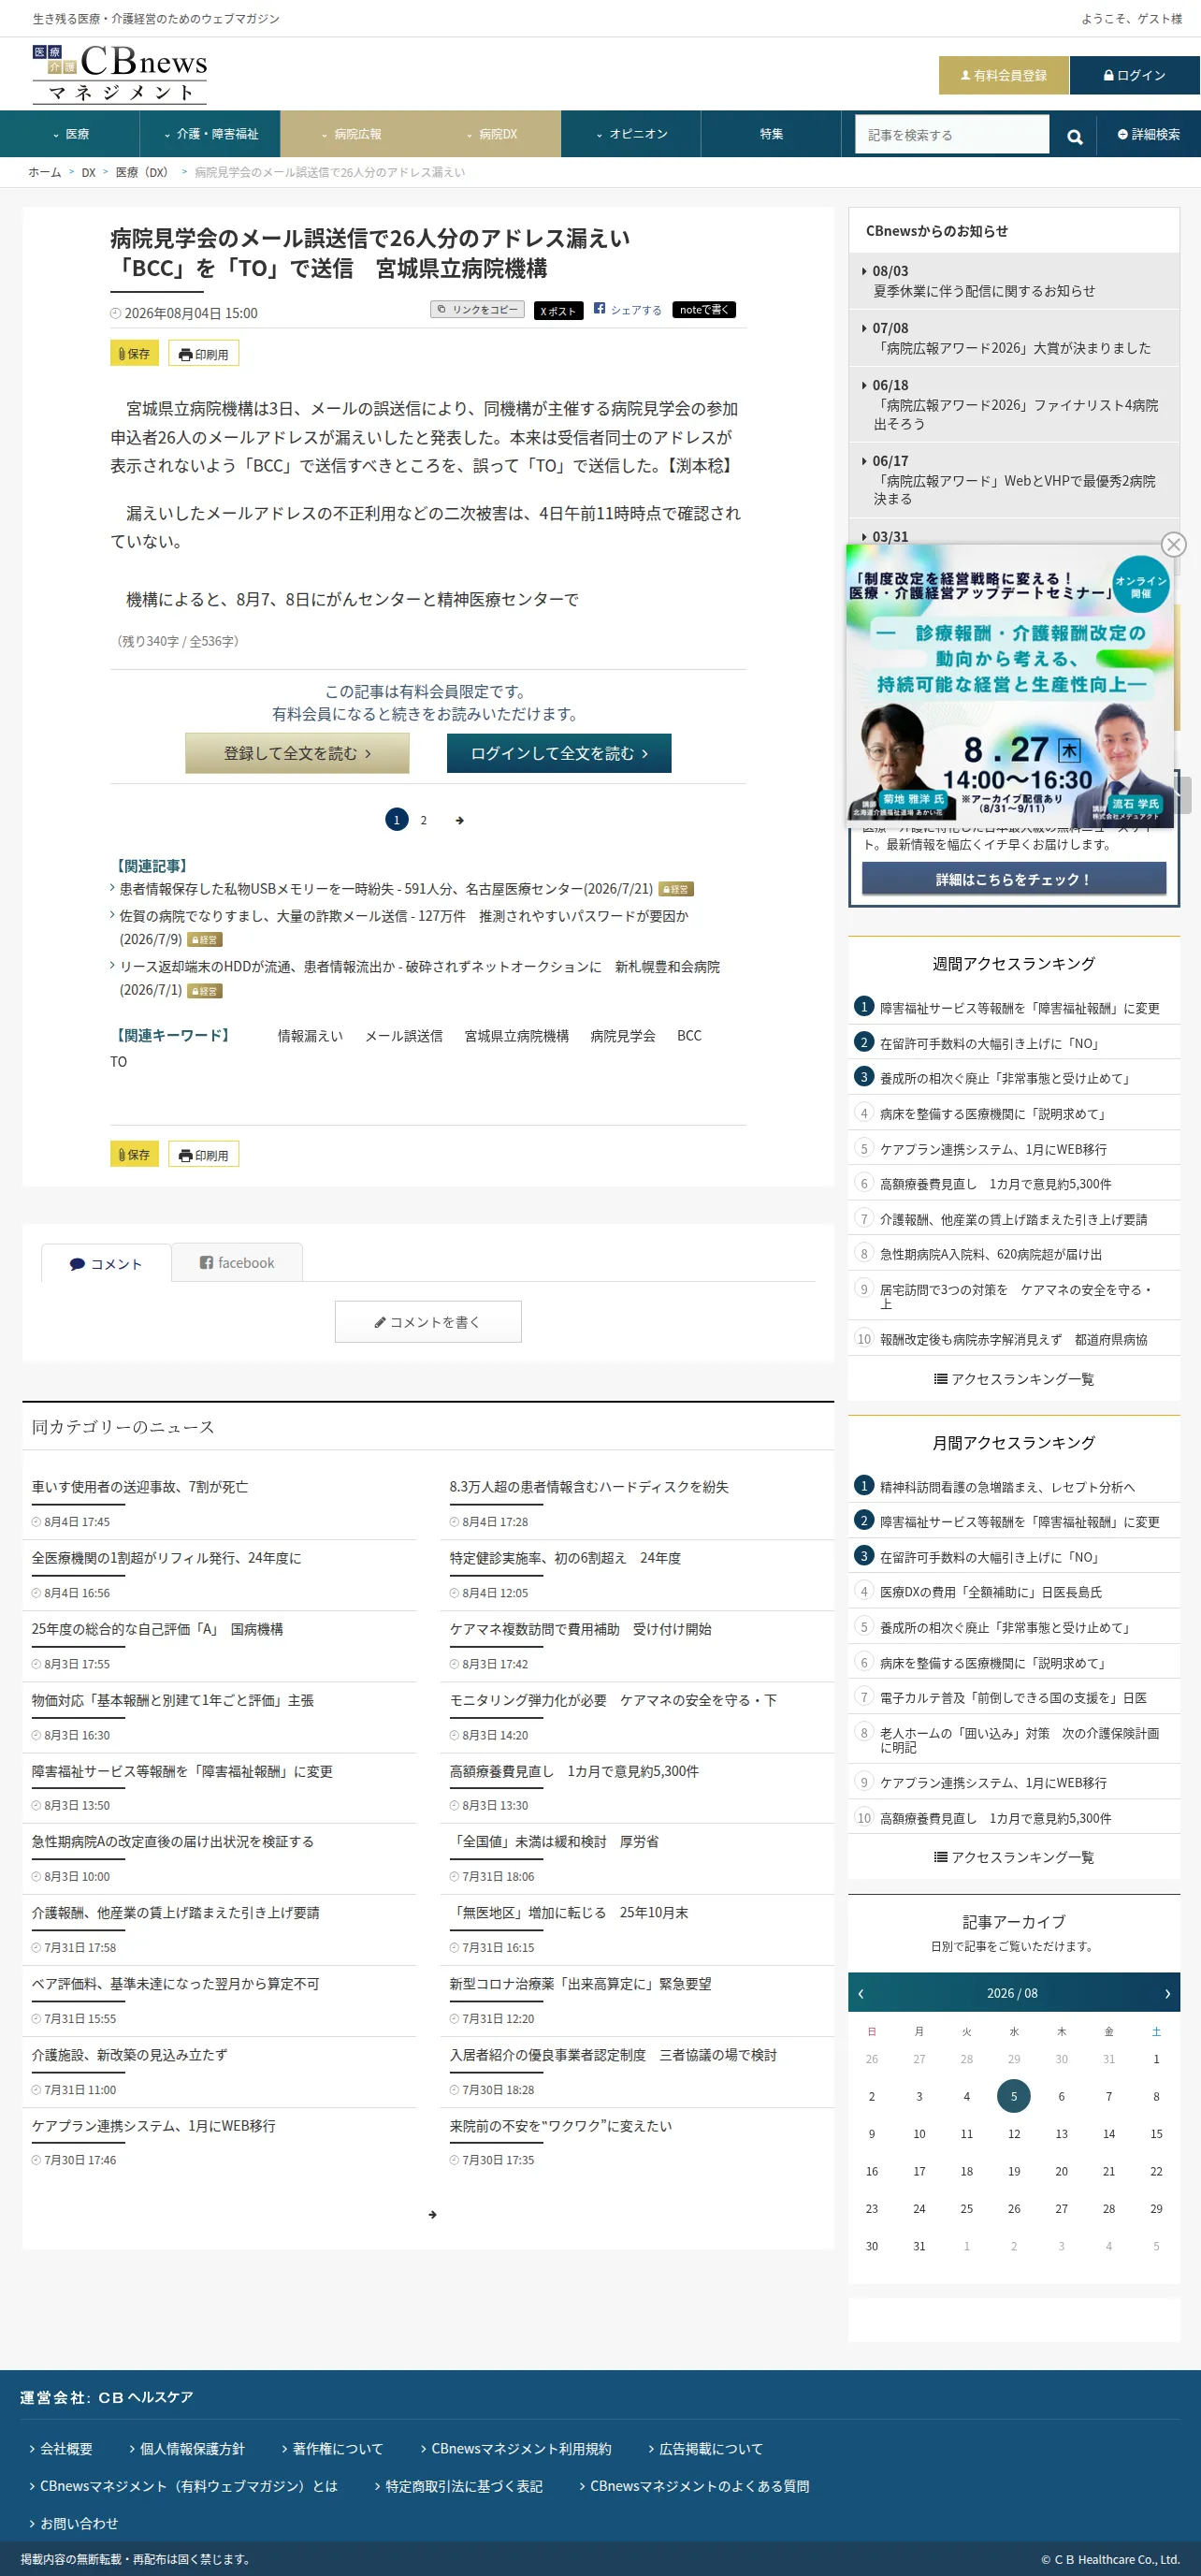Open monthly アクセスランキング一覧 link

pyautogui.click(x=1014, y=1857)
